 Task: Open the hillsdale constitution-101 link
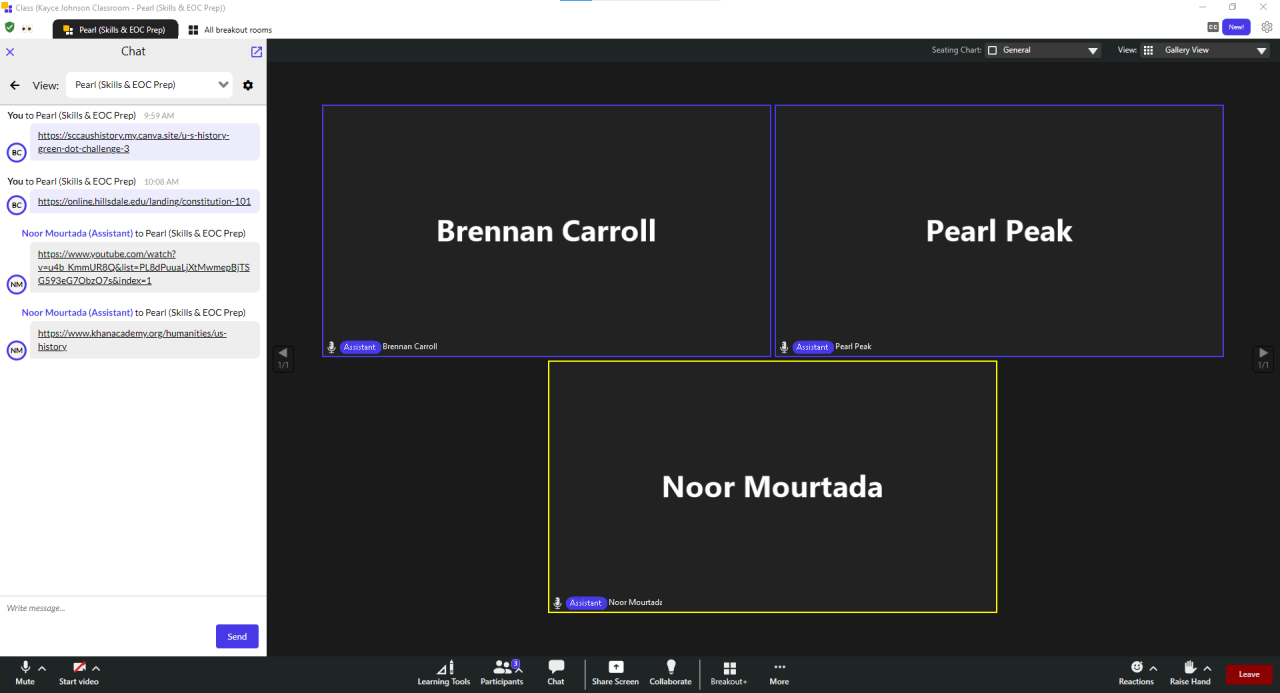click(x=144, y=201)
